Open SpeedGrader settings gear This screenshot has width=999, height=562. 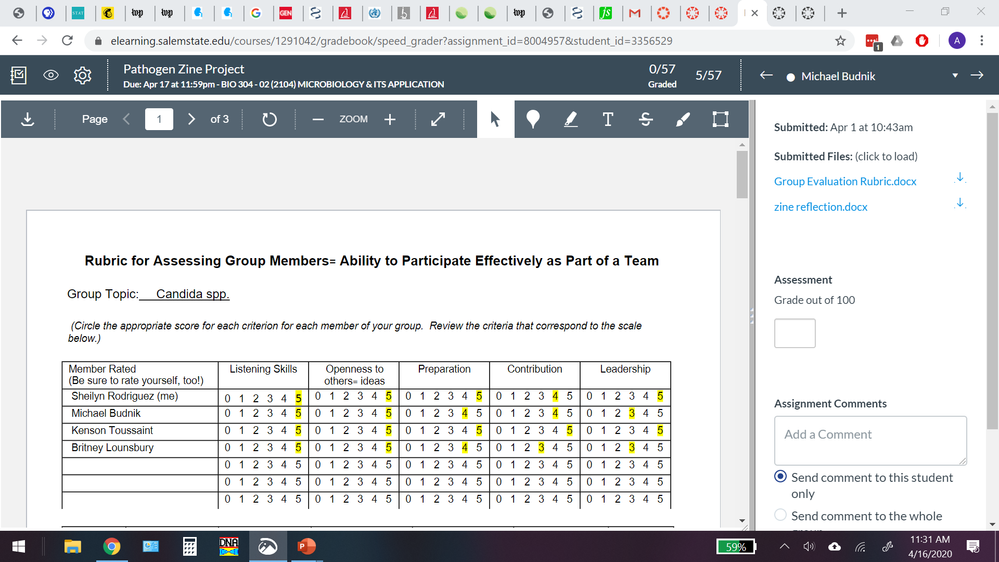(x=83, y=76)
